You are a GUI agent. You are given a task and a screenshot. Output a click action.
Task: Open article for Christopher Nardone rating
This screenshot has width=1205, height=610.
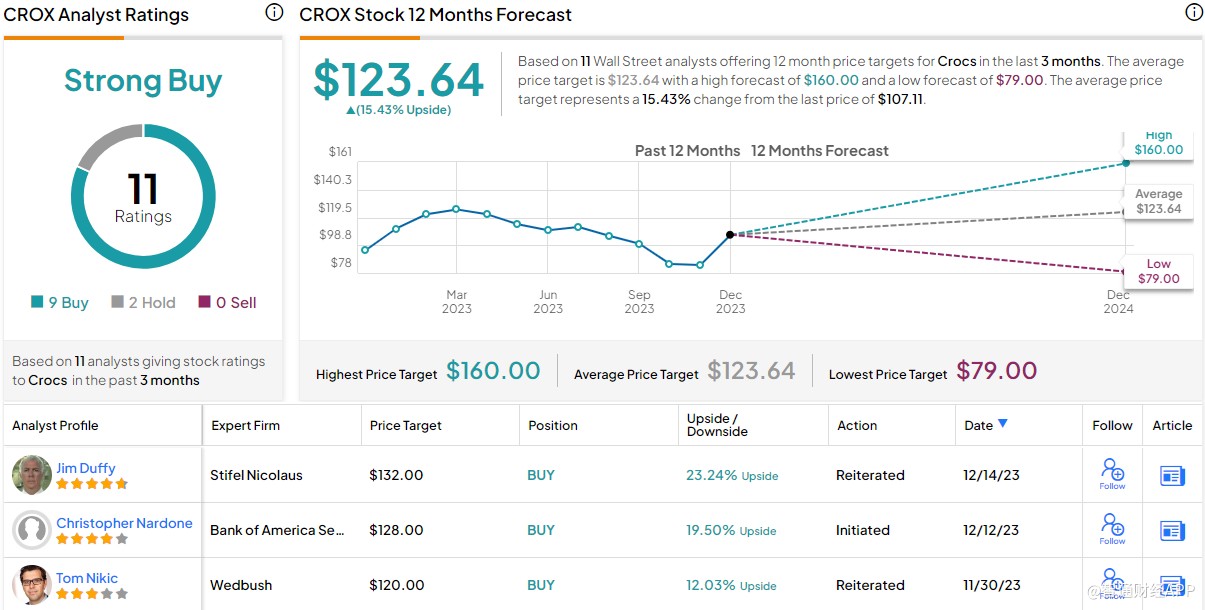coord(1172,531)
